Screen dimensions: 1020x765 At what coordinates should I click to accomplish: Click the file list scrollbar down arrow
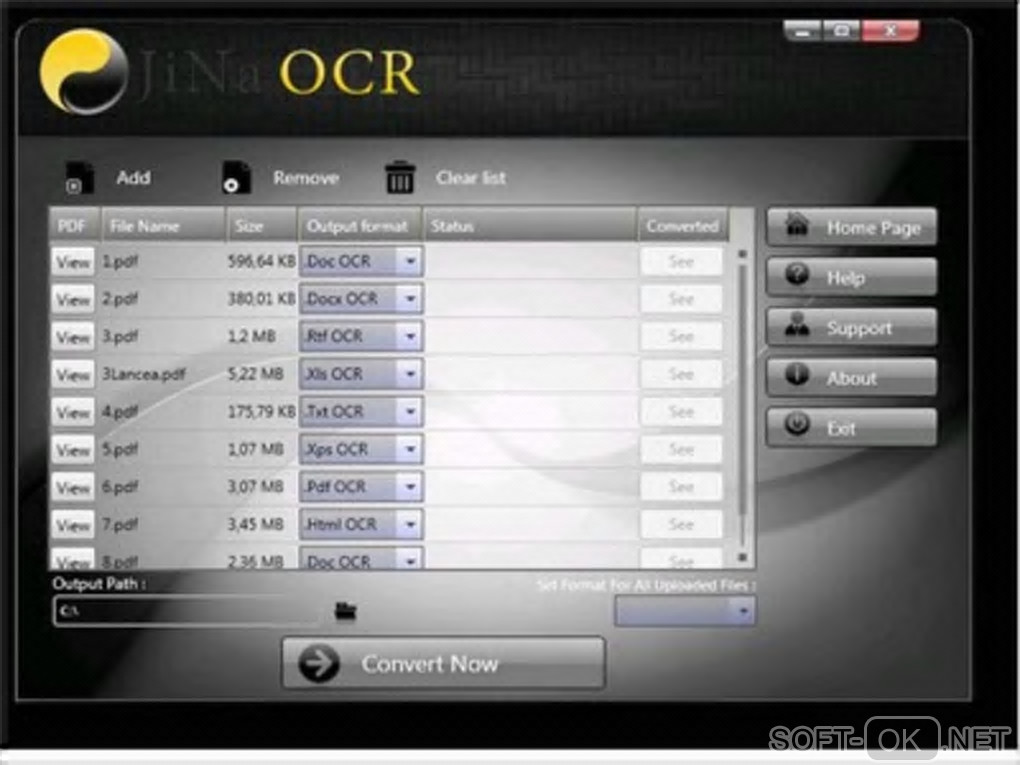point(742,557)
